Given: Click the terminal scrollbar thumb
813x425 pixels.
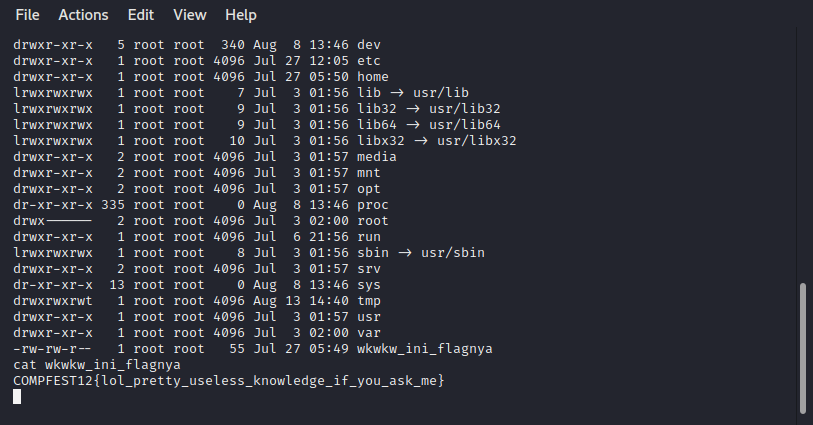Looking at the screenshot, I should pos(803,347).
